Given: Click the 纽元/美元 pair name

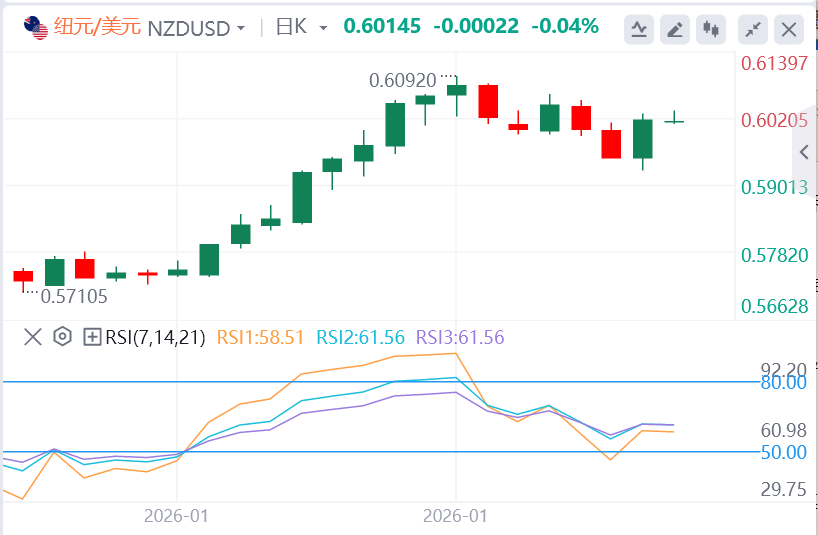Looking at the screenshot, I should point(97,27).
